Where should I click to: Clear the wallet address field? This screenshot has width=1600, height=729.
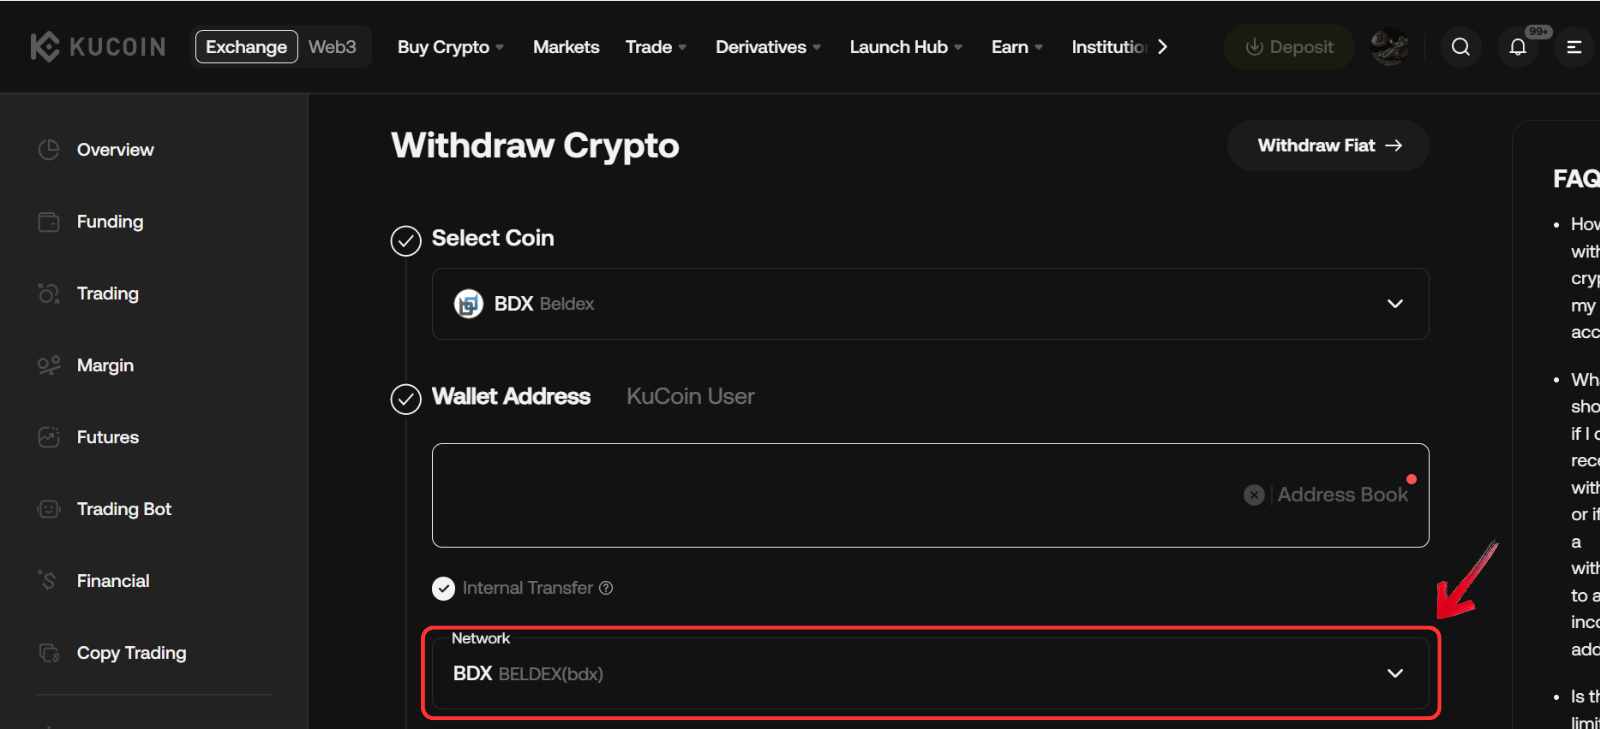[x=1254, y=494]
